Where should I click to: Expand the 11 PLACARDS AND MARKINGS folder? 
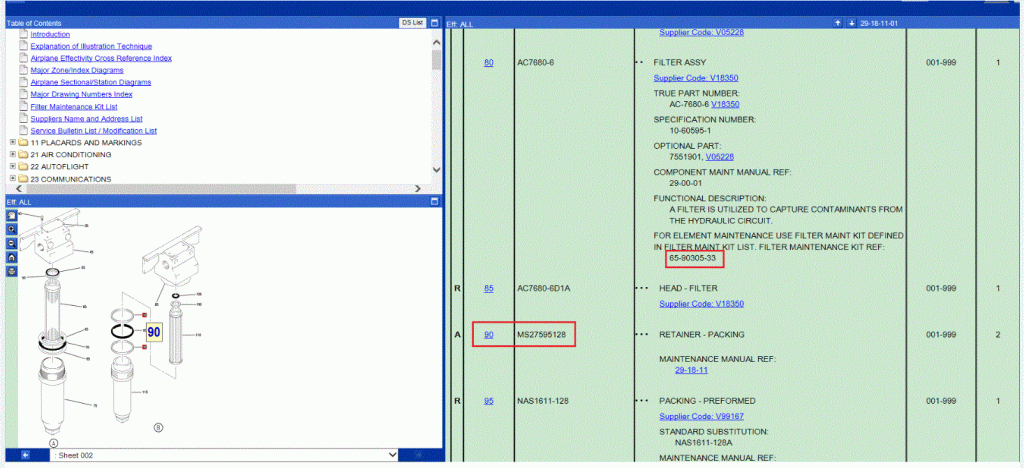12,143
